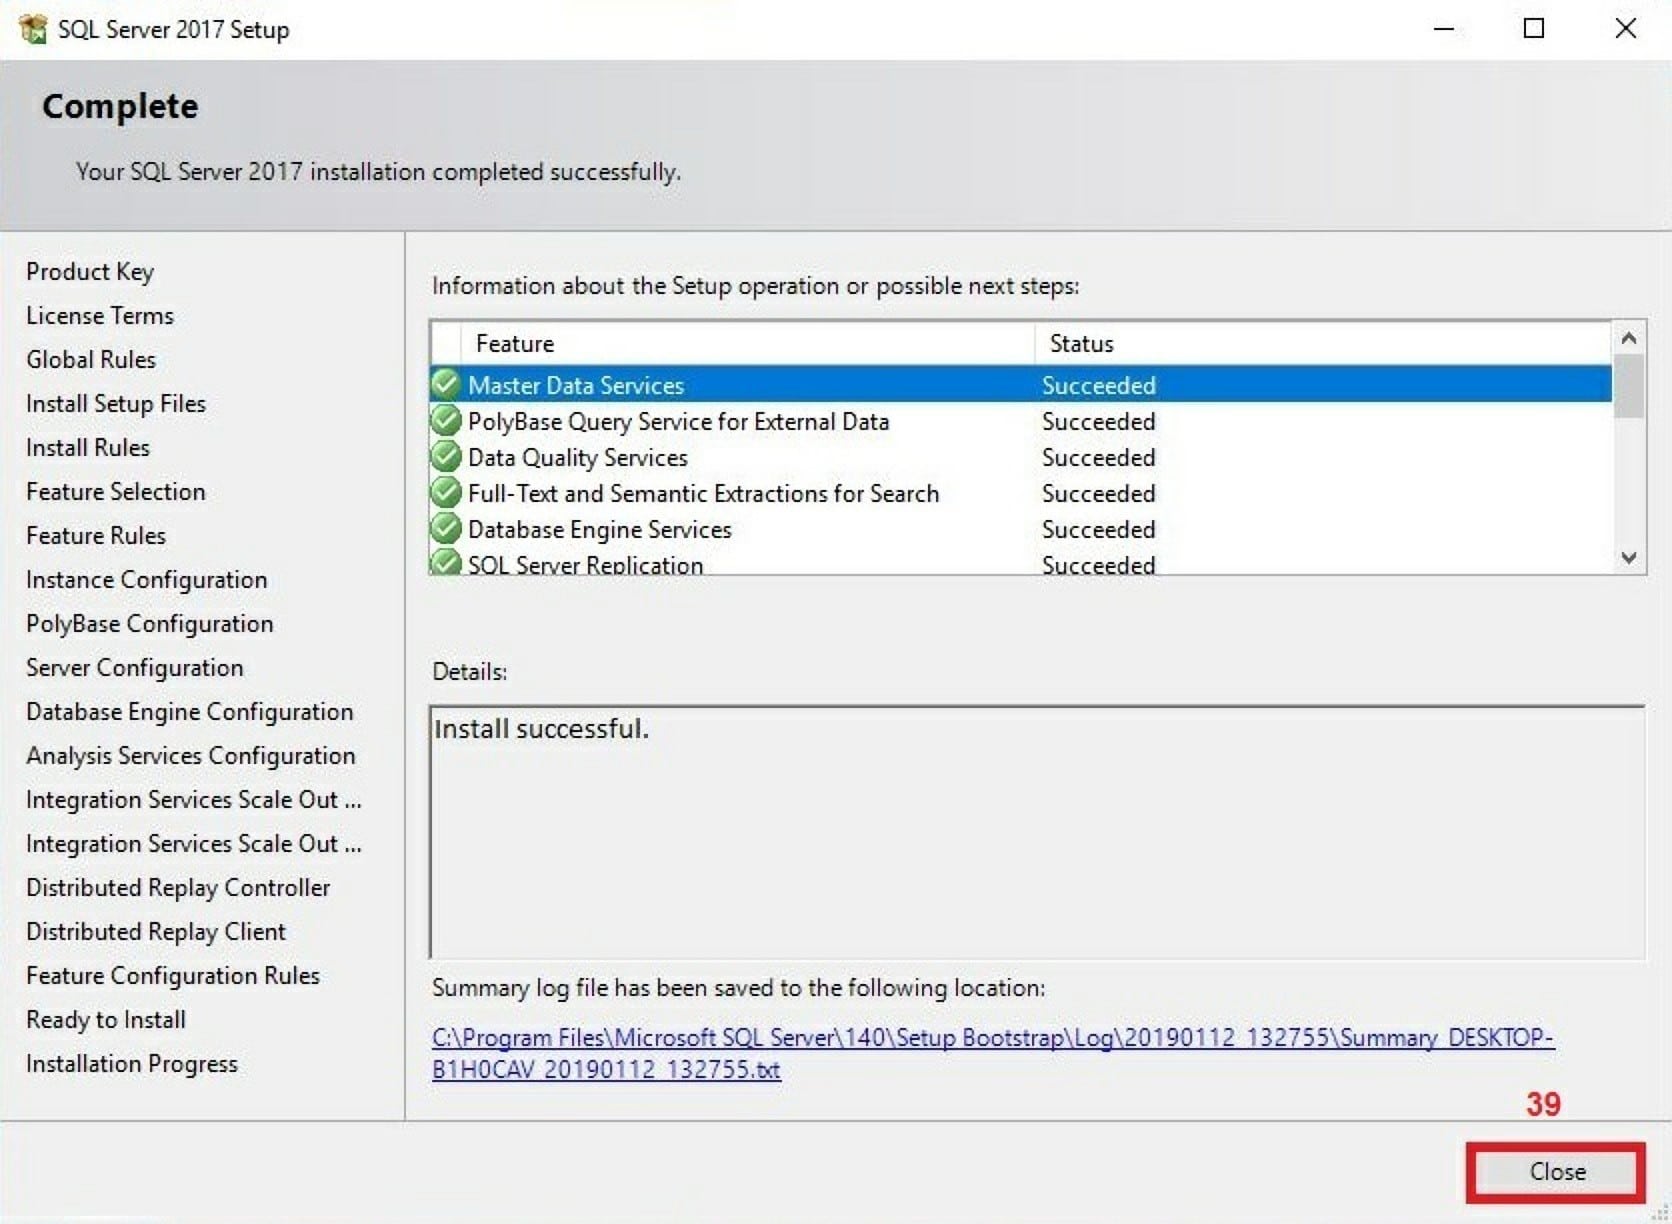Image resolution: width=1672 pixels, height=1224 pixels.
Task: Click the Feature Configuration Rules step
Action: [x=173, y=976]
